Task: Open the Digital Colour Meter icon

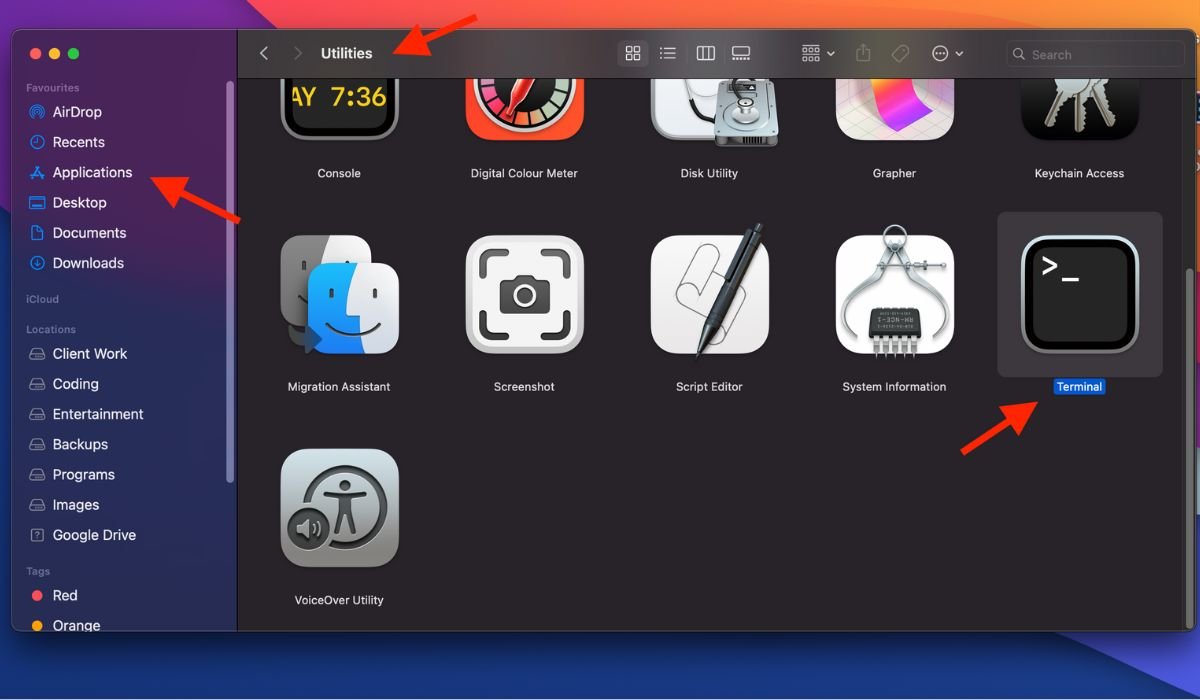Action: coord(524,109)
